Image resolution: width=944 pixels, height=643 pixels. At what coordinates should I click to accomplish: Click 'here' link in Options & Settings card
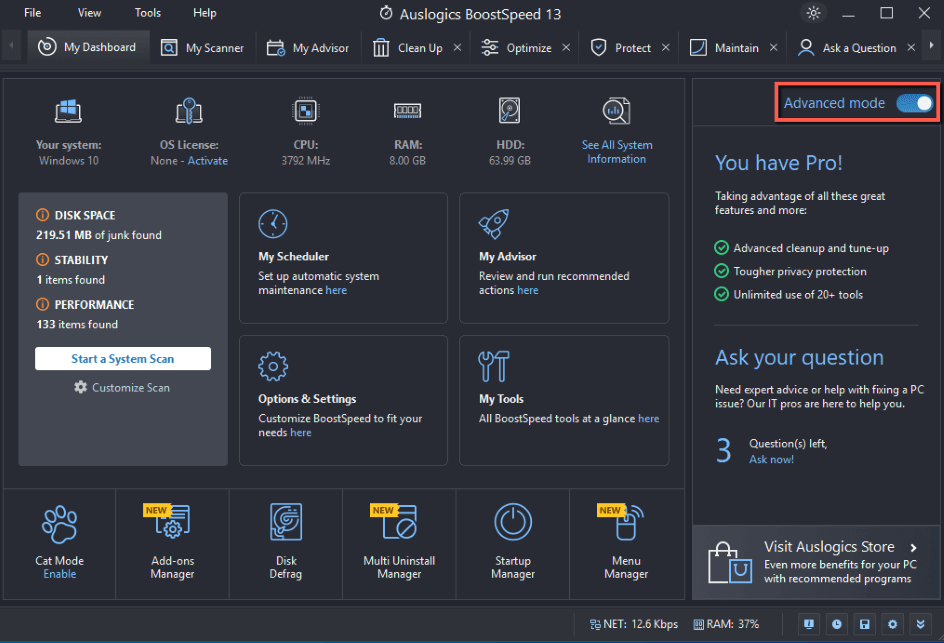[300, 433]
